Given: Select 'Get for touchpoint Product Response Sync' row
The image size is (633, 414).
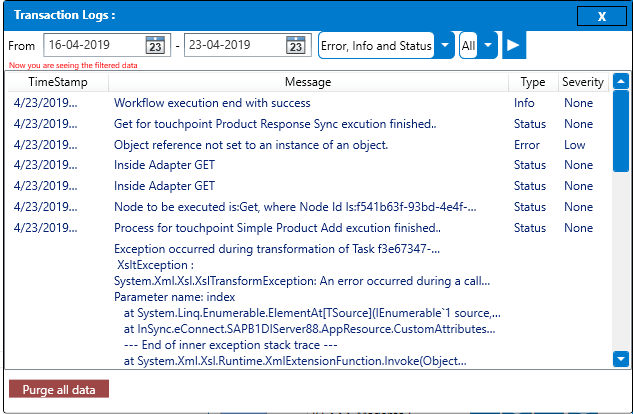Looking at the screenshot, I should (x=309, y=124).
